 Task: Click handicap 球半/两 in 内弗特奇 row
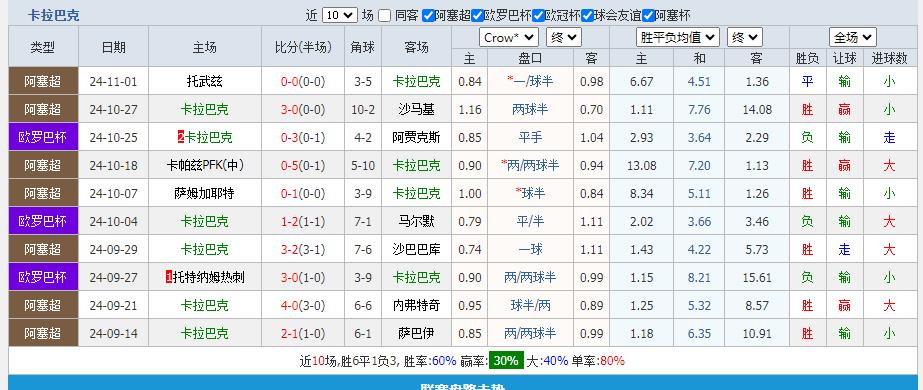(x=530, y=306)
